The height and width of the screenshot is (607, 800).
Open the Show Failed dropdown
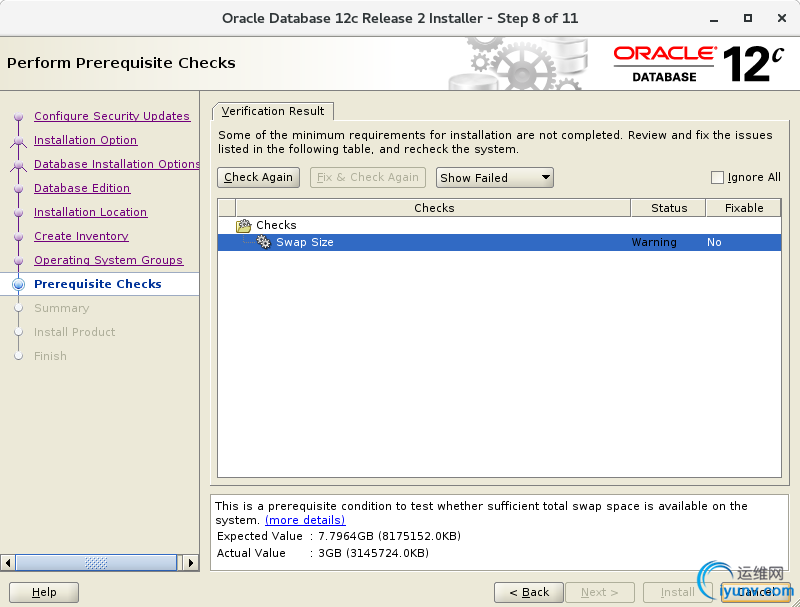[x=494, y=178]
